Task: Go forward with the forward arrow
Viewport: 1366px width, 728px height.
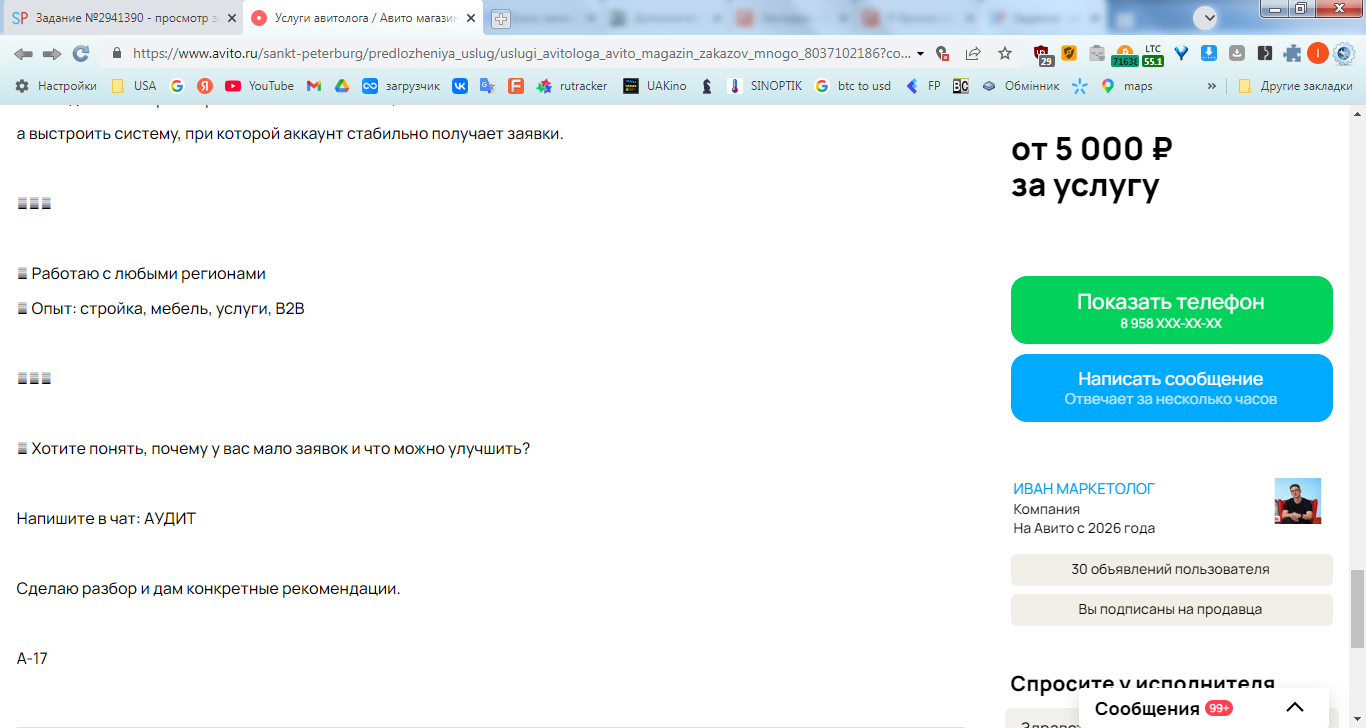Action: (52, 53)
